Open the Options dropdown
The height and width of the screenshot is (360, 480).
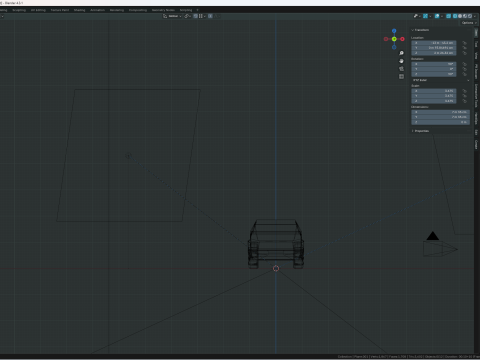click(469, 23)
